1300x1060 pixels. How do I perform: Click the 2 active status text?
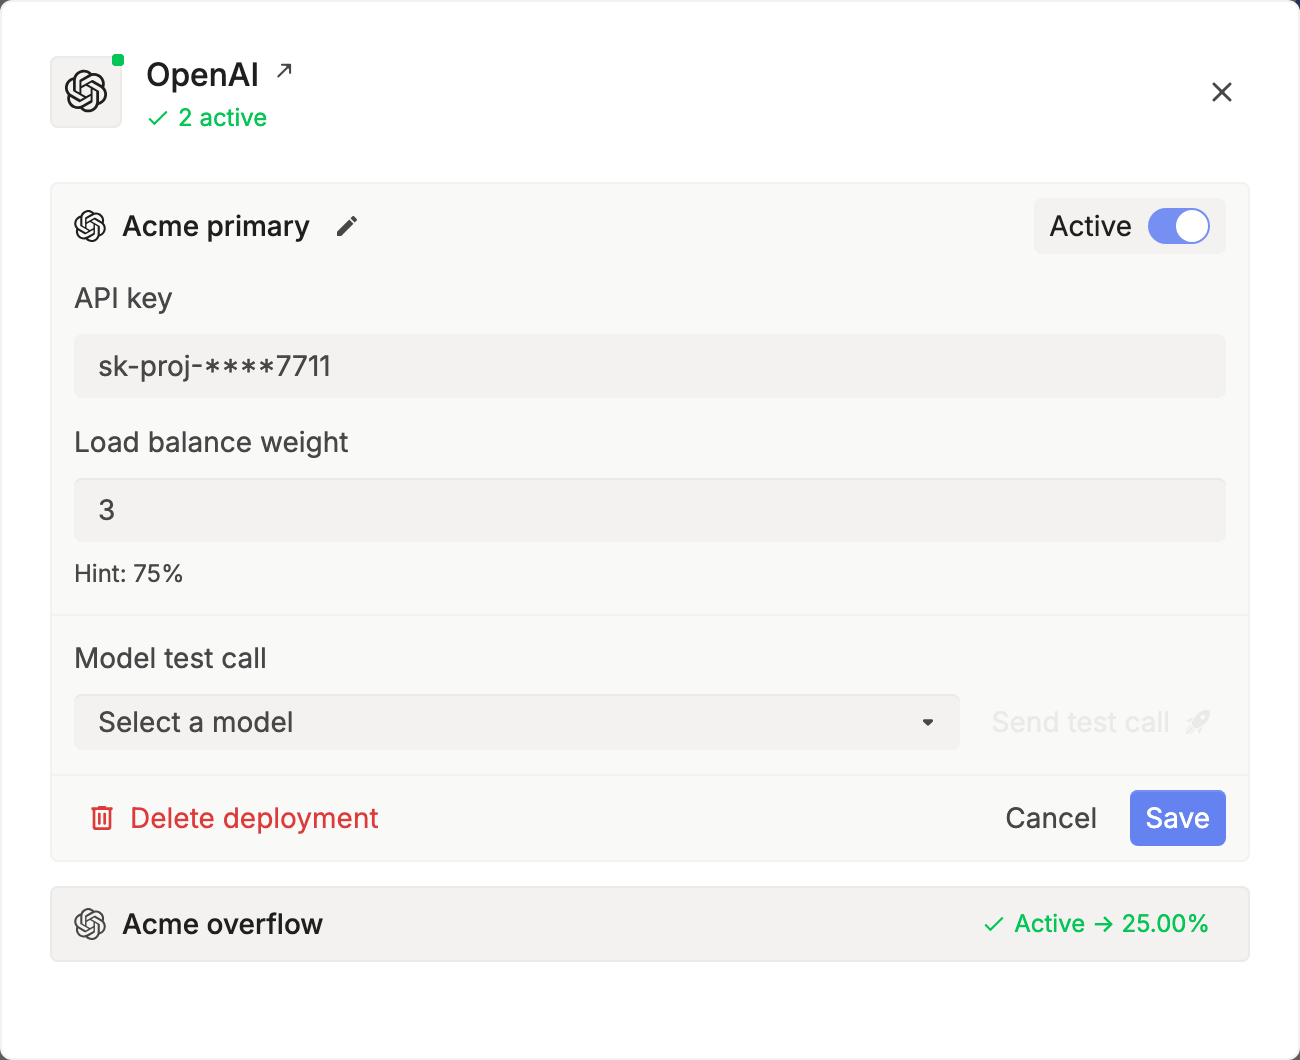(208, 118)
